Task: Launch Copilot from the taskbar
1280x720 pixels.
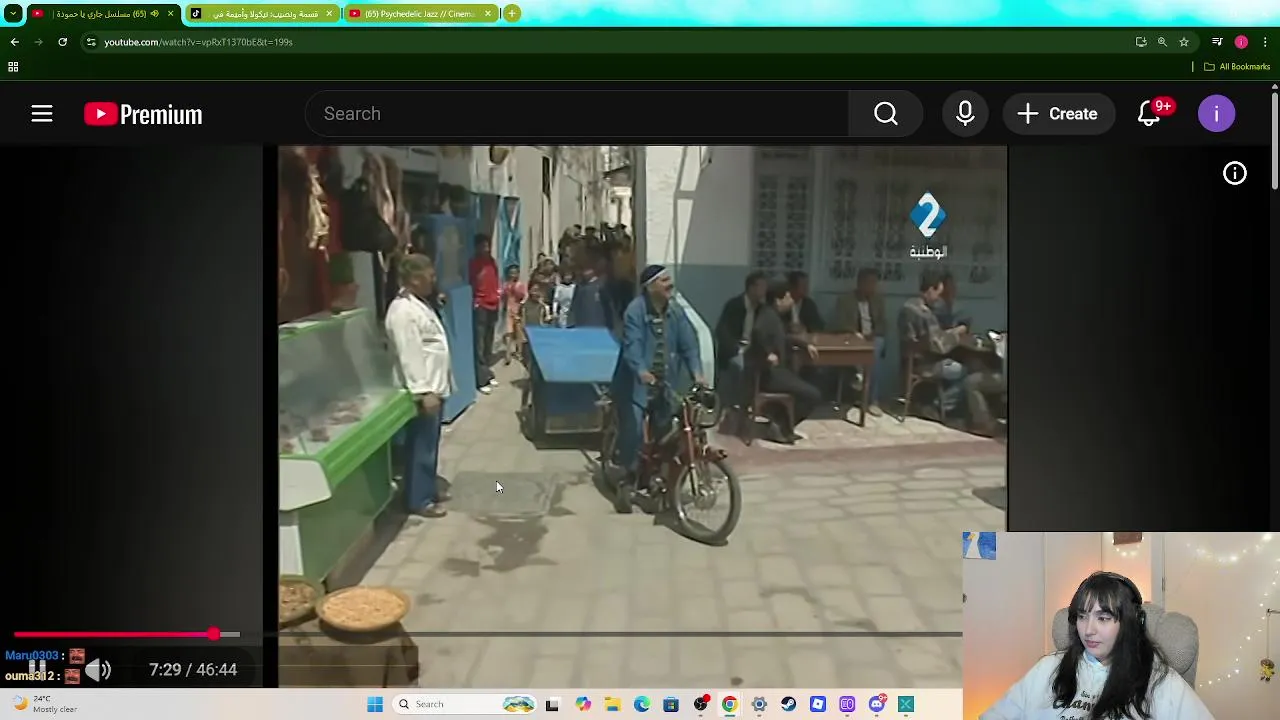Action: click(x=583, y=704)
